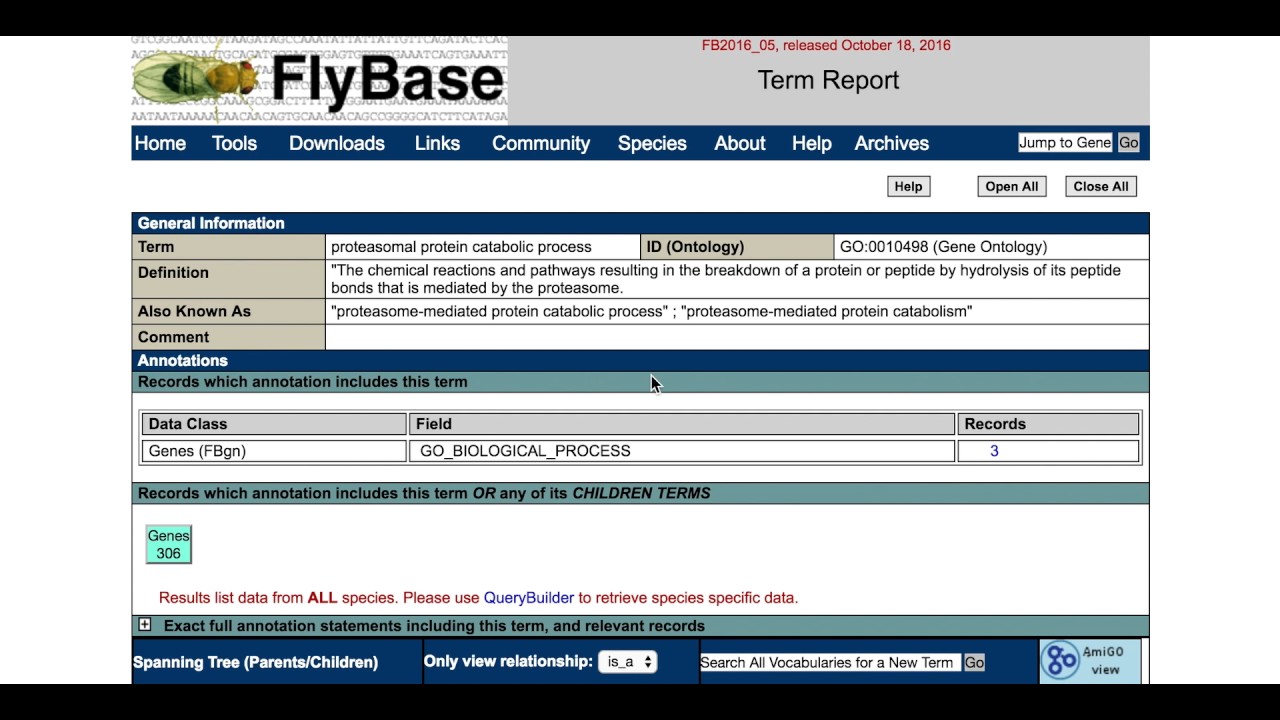Click the Definition text paragraph

(x=726, y=279)
